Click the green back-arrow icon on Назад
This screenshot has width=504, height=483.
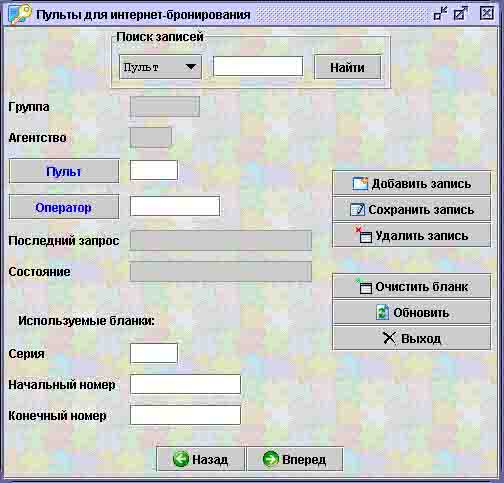[x=181, y=459]
